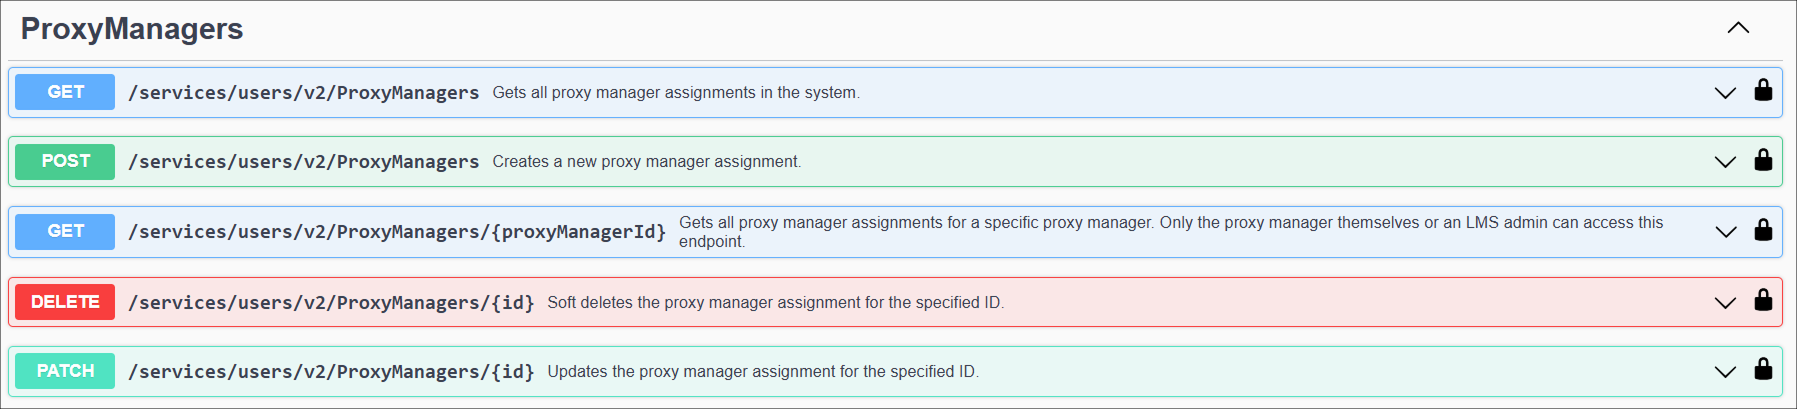Collapse the ProxyManagers section using the top chevron
Image resolution: width=1797 pixels, height=409 pixels.
pos(1738,28)
